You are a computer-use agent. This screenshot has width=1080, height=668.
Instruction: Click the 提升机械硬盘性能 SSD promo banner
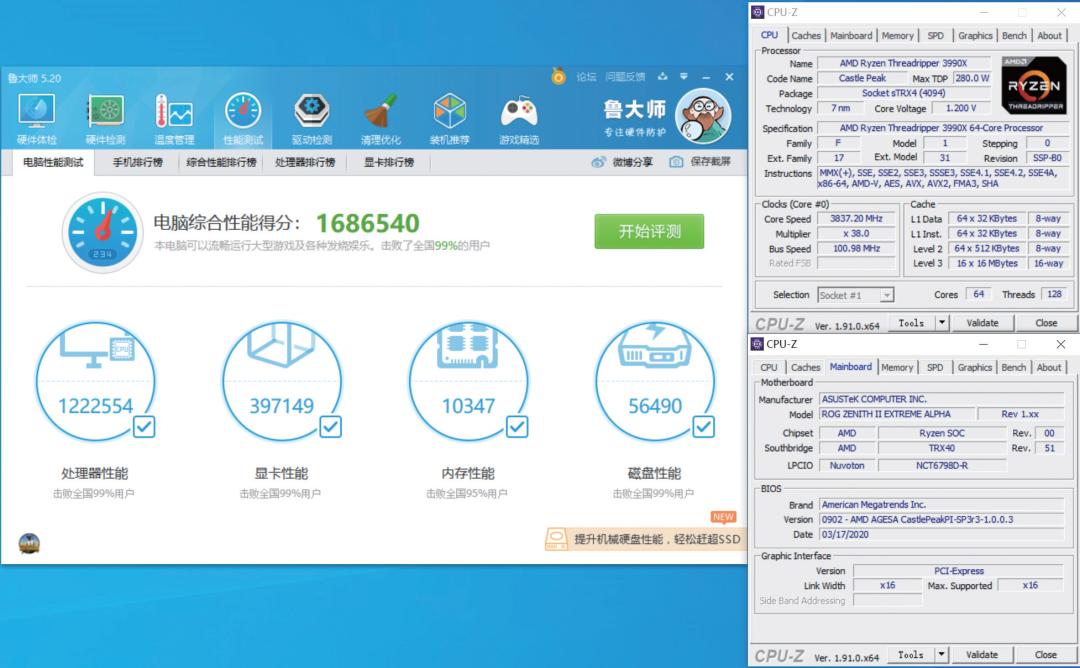[x=645, y=539]
